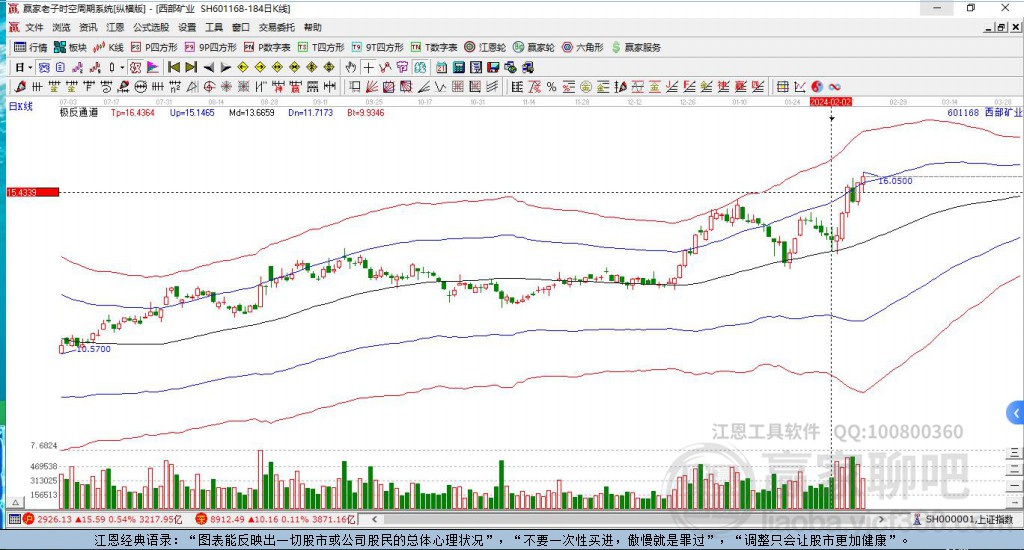The height and width of the screenshot is (550, 1024).
Task: Select the red snowflake star tool
Action: pyautogui.click(x=226, y=86)
